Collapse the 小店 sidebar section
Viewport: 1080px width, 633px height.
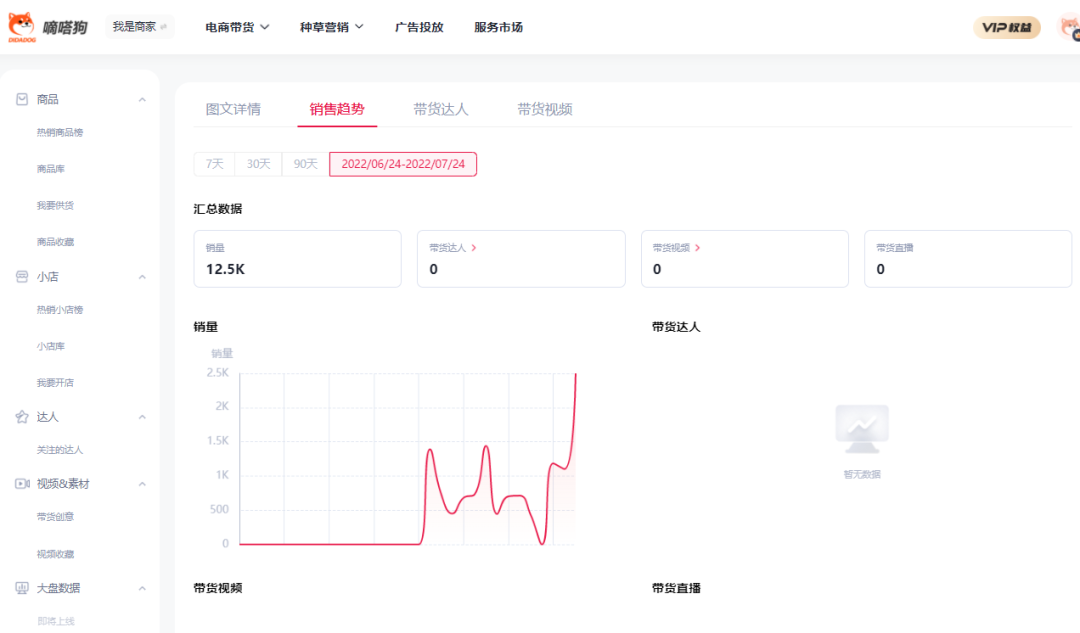click(142, 277)
